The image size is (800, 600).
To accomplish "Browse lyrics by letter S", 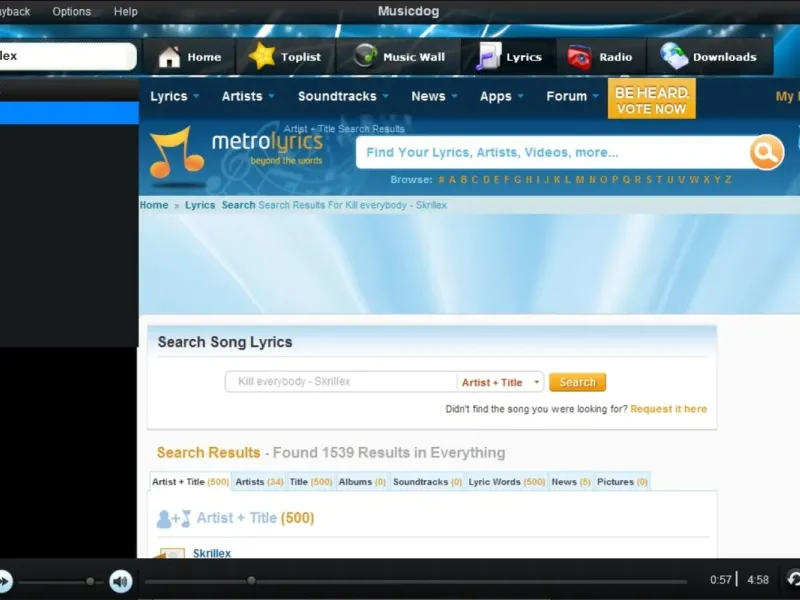I will click(x=649, y=180).
